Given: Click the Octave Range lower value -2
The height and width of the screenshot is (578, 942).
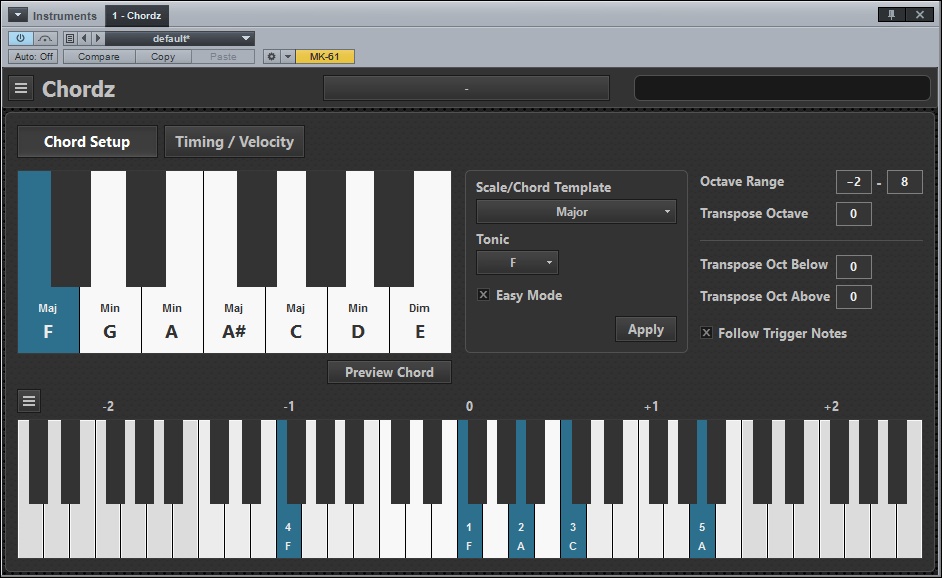Looking at the screenshot, I should [x=854, y=181].
